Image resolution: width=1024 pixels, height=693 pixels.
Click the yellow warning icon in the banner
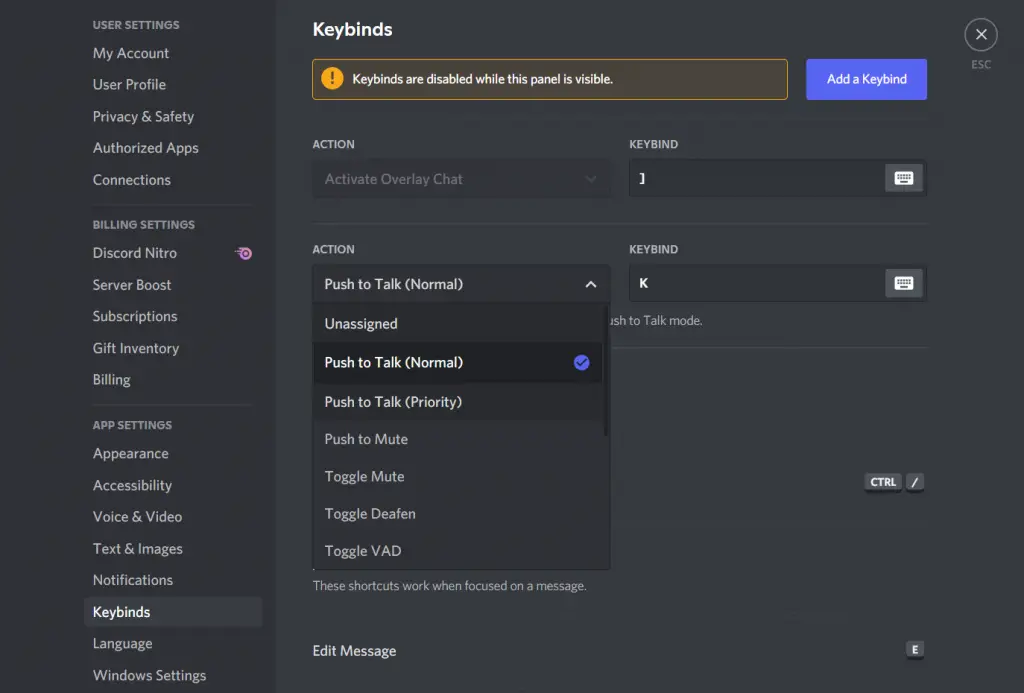332,79
